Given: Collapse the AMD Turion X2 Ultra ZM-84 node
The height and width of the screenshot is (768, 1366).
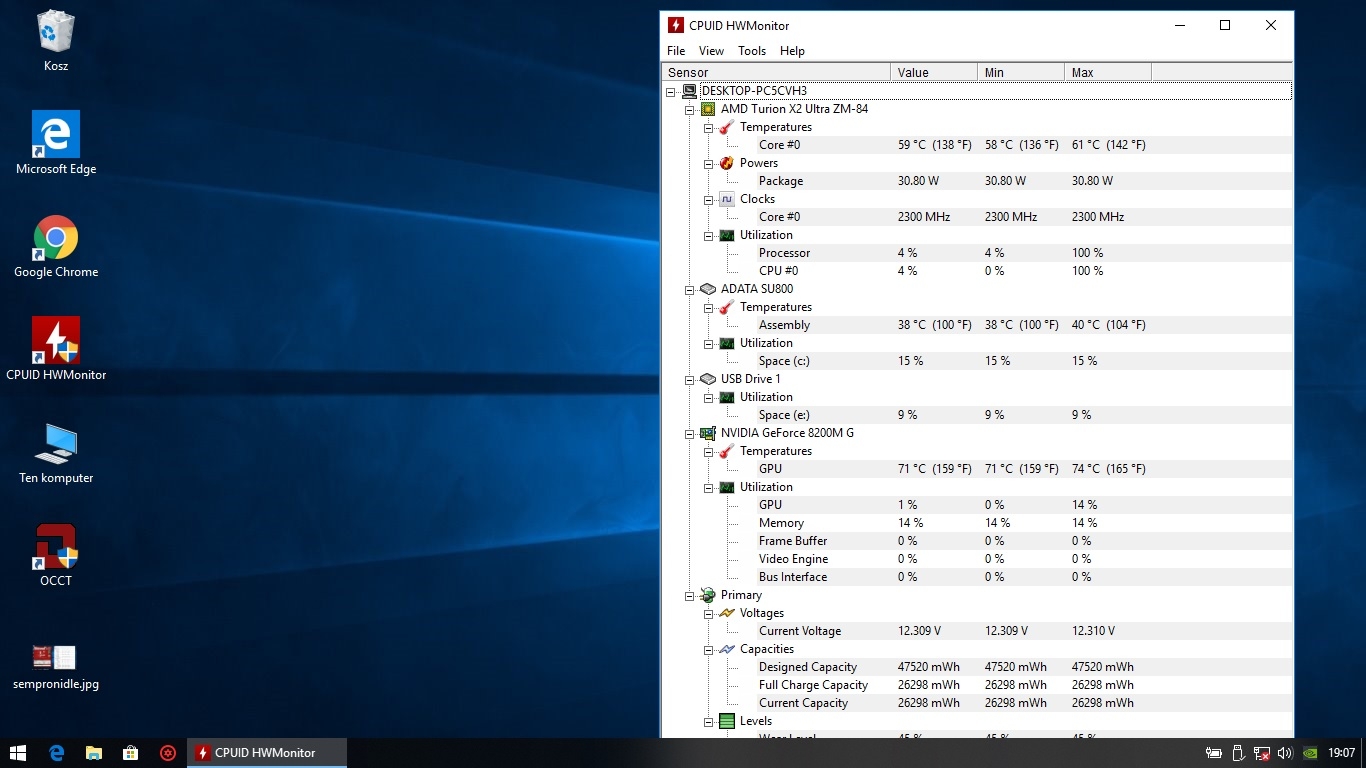Looking at the screenshot, I should point(689,109).
